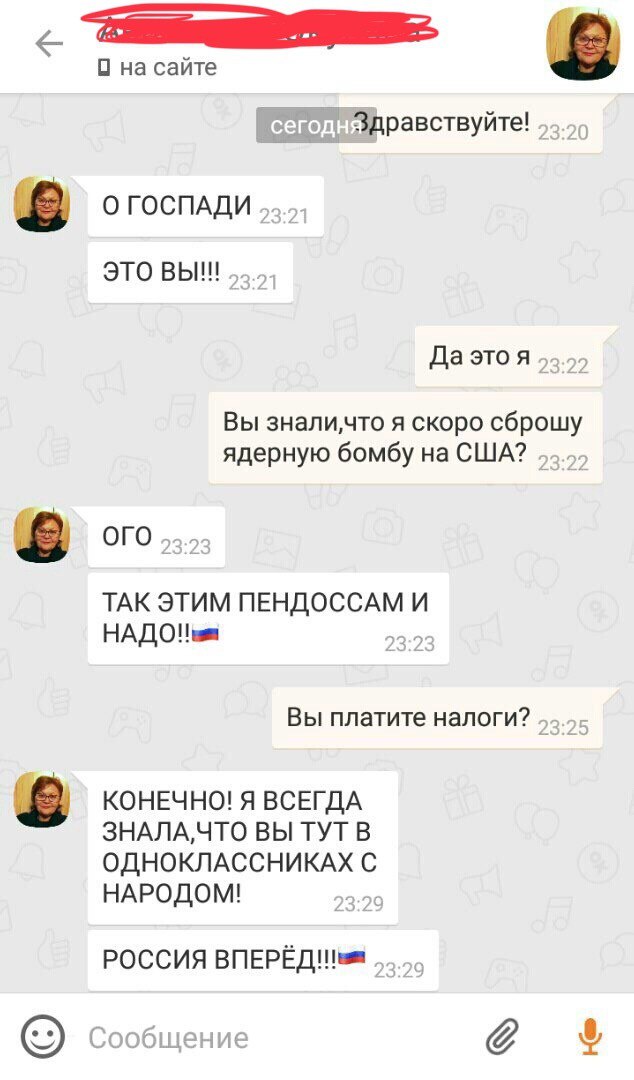The image size is (634, 1080).
Task: Tap the back arrow in header
Action: pyautogui.click(x=49, y=44)
